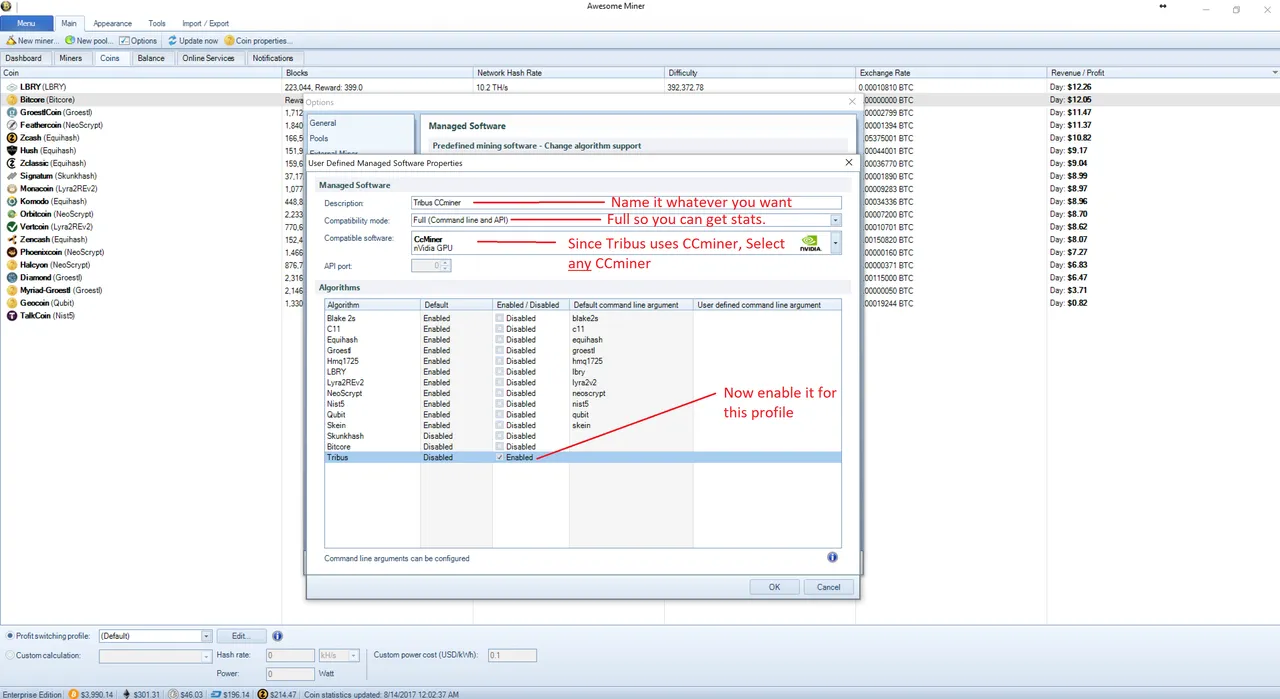
Task: Click the Custom power cost input field
Action: 511,656
